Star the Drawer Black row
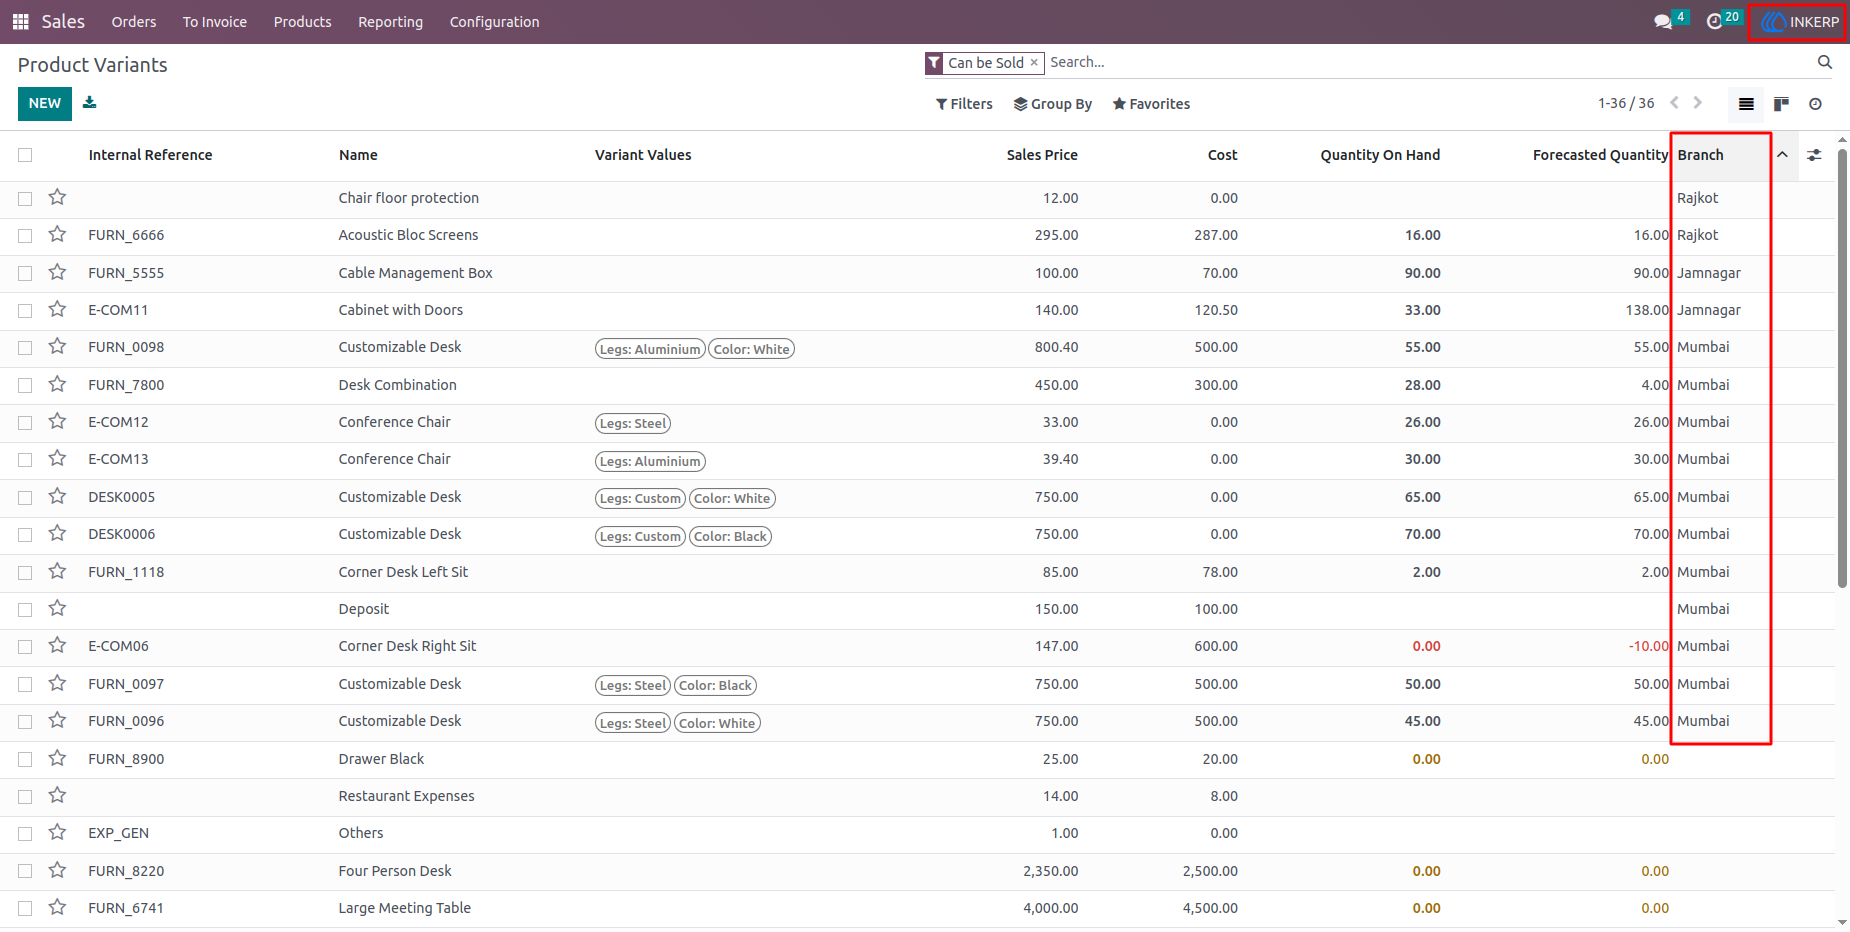This screenshot has width=1850, height=932. (57, 758)
